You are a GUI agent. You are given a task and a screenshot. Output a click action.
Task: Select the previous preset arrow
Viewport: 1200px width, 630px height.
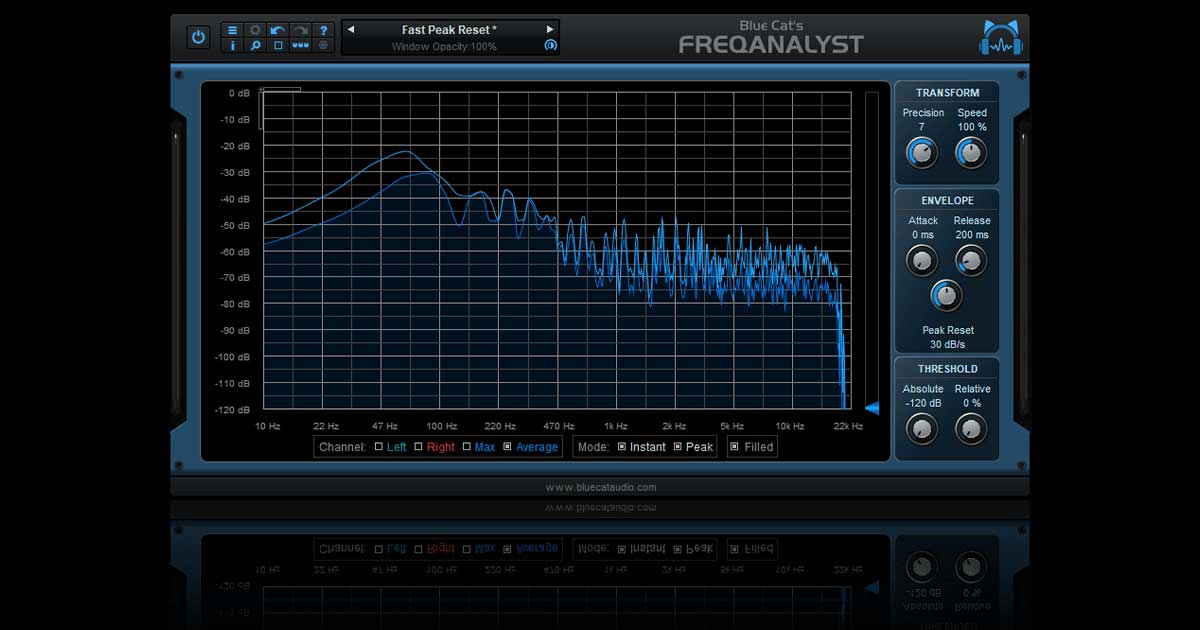coord(351,30)
